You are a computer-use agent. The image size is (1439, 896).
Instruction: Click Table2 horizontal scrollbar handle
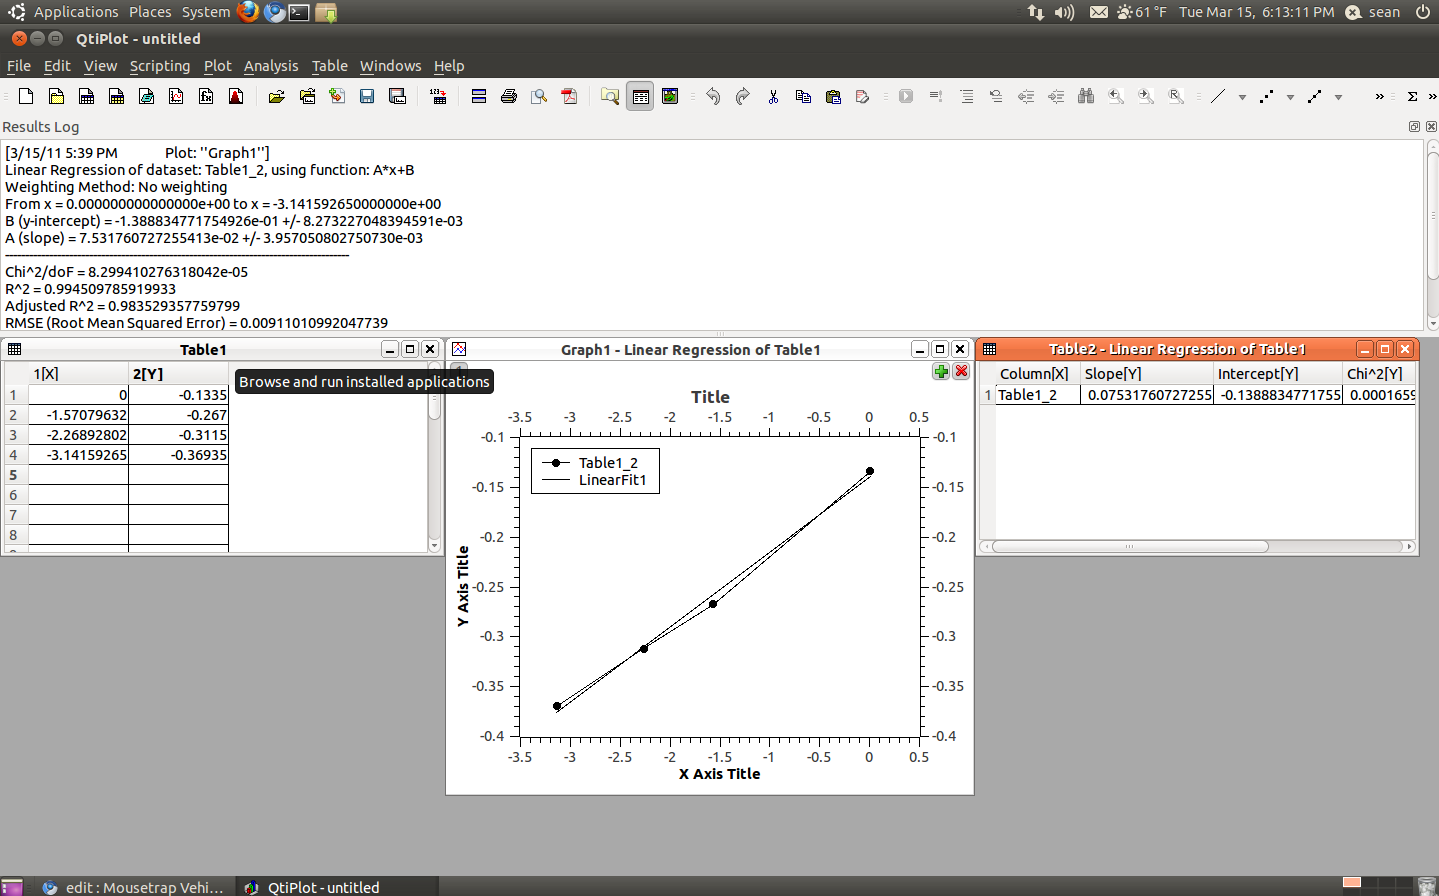1130,547
